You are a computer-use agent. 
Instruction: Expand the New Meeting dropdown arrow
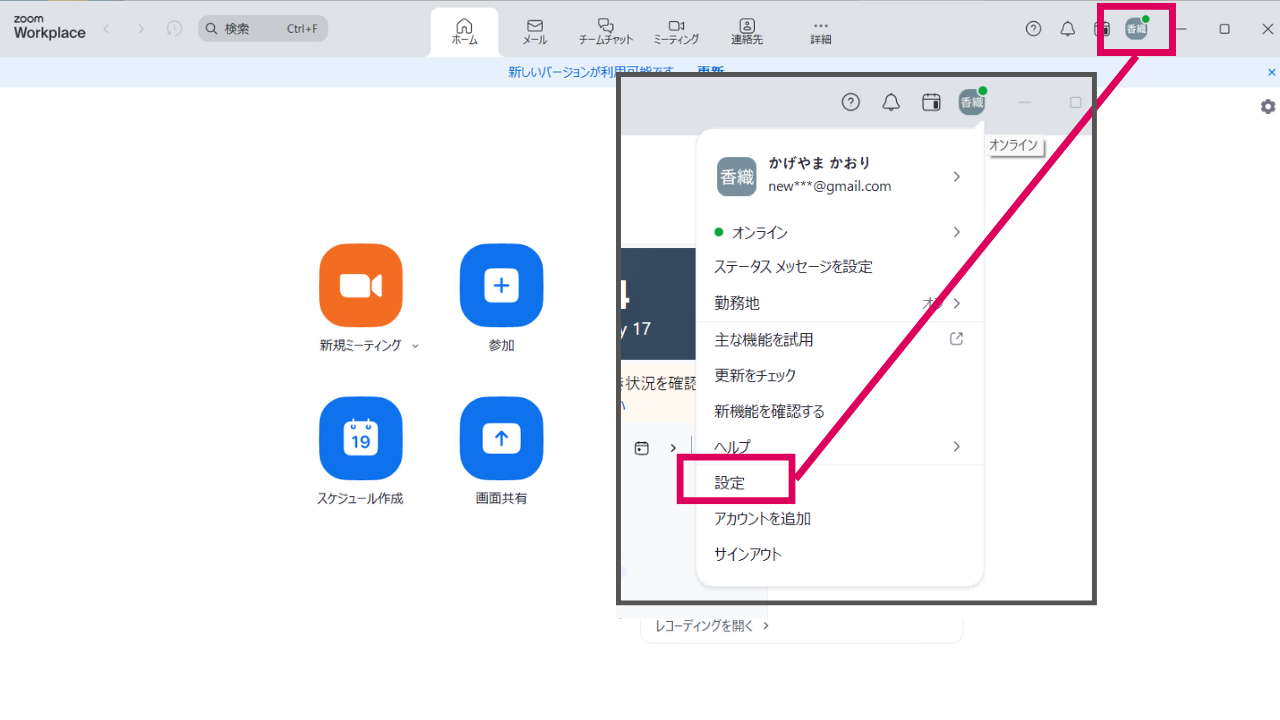[415, 346]
